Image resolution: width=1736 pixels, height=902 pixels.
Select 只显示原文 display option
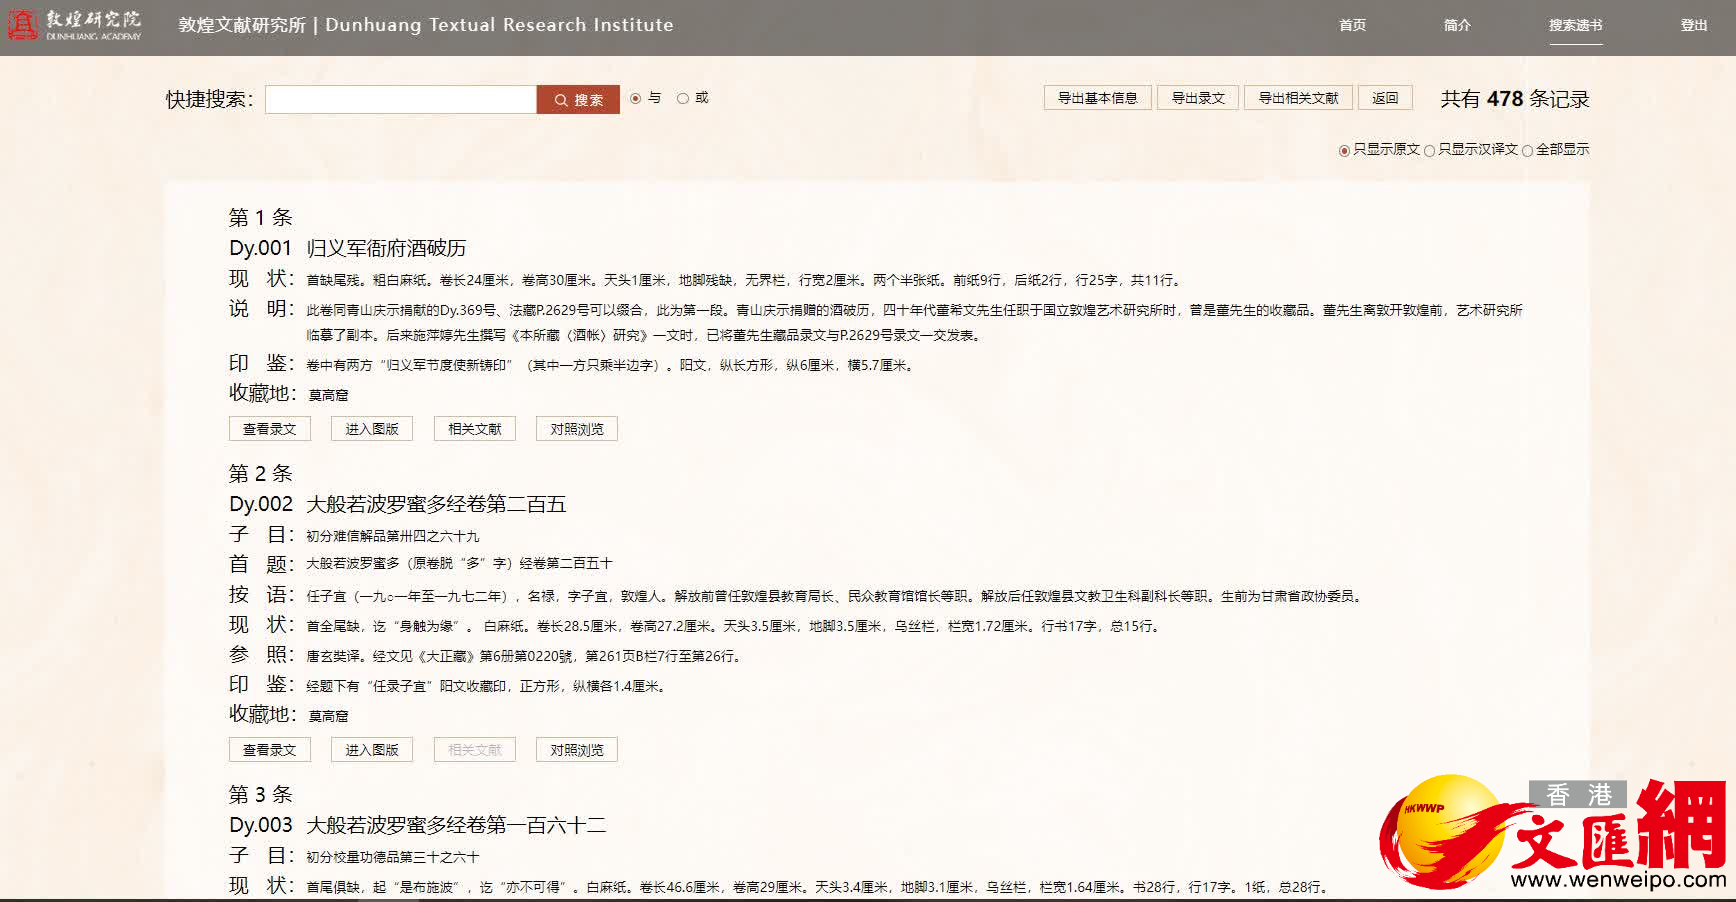click(1344, 150)
